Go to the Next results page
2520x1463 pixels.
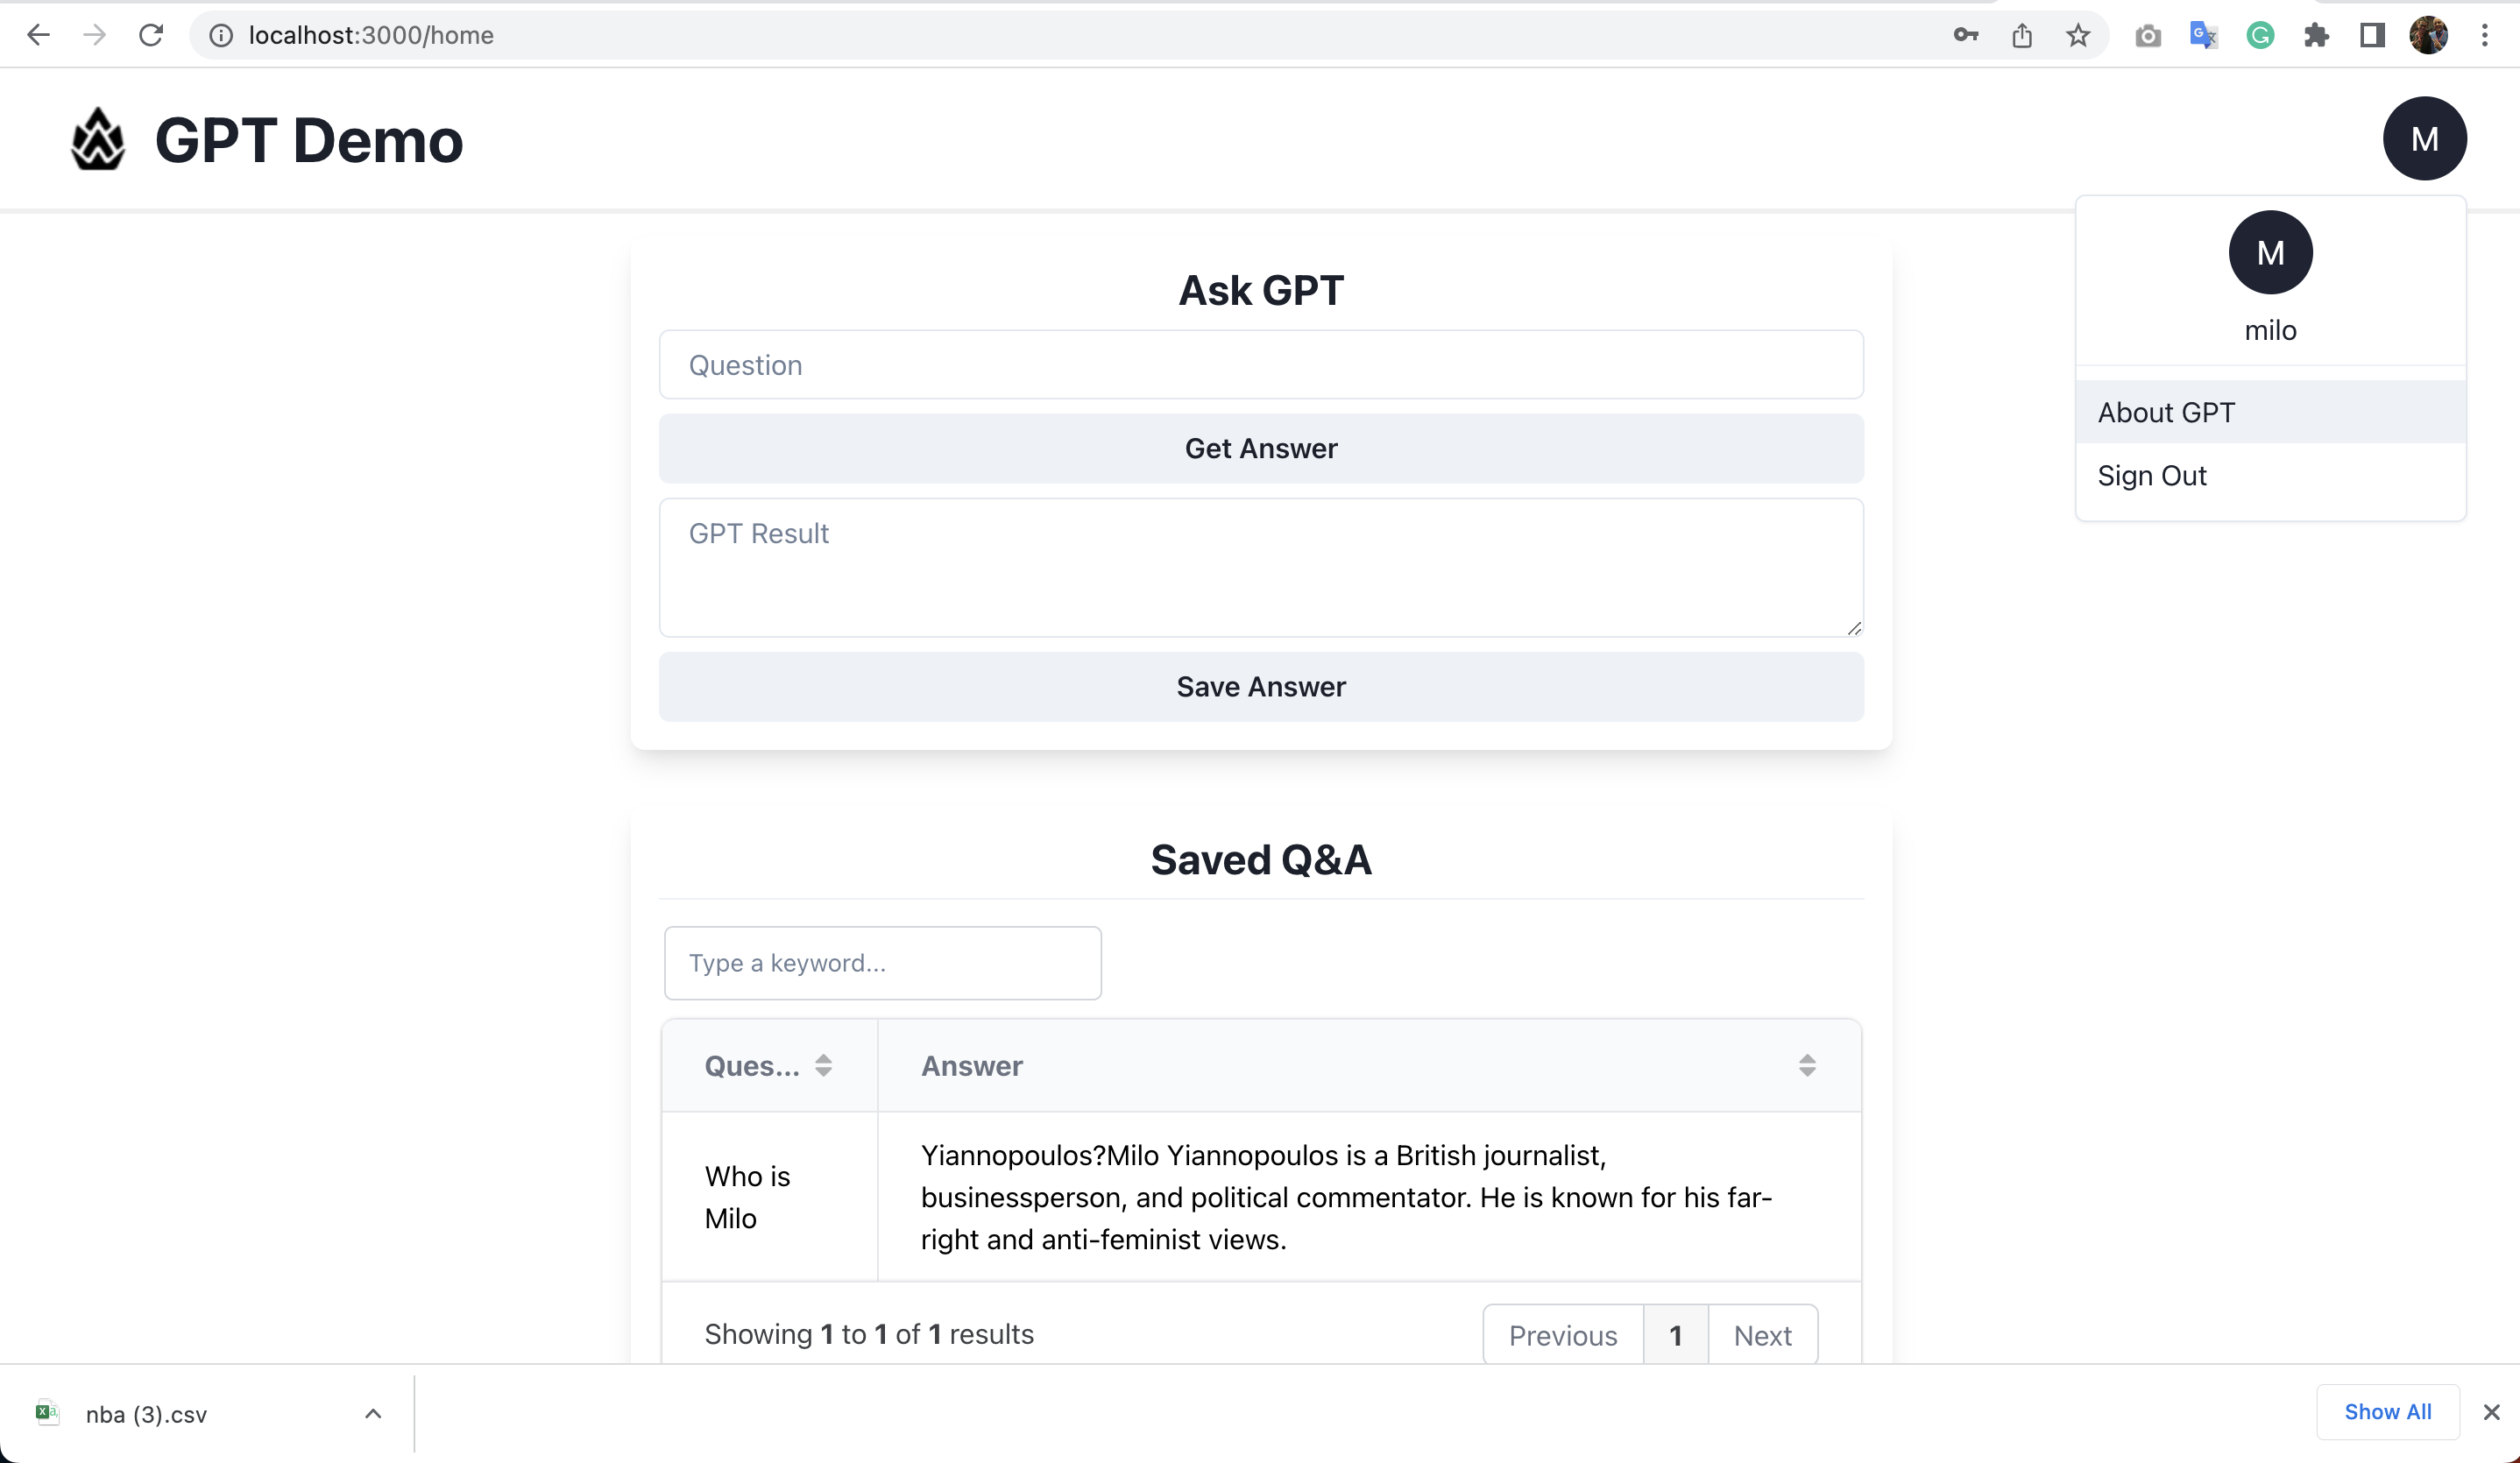[x=1763, y=1334]
